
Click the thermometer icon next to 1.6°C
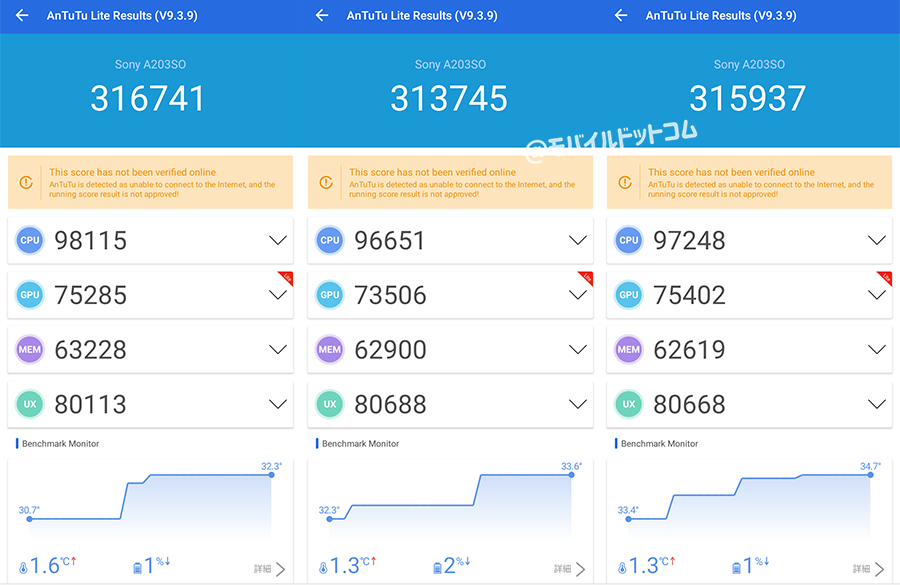[23, 568]
